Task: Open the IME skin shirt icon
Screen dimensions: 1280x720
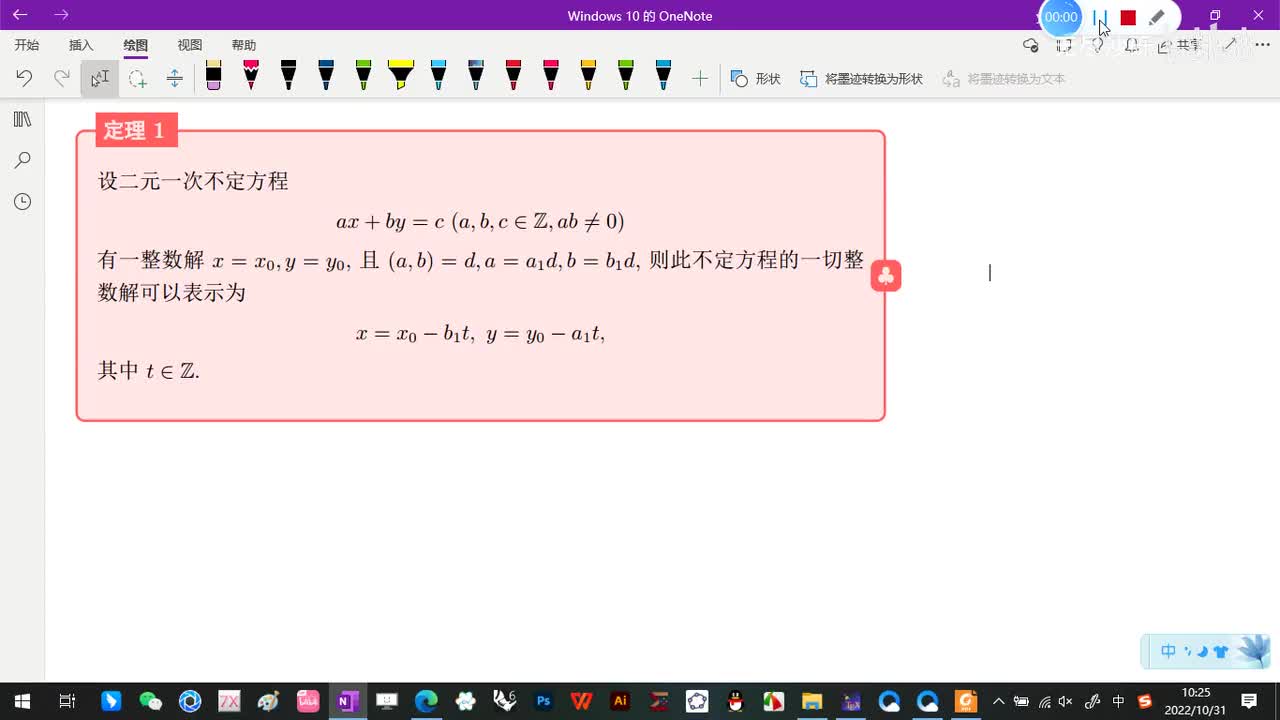Action: pyautogui.click(x=1220, y=651)
